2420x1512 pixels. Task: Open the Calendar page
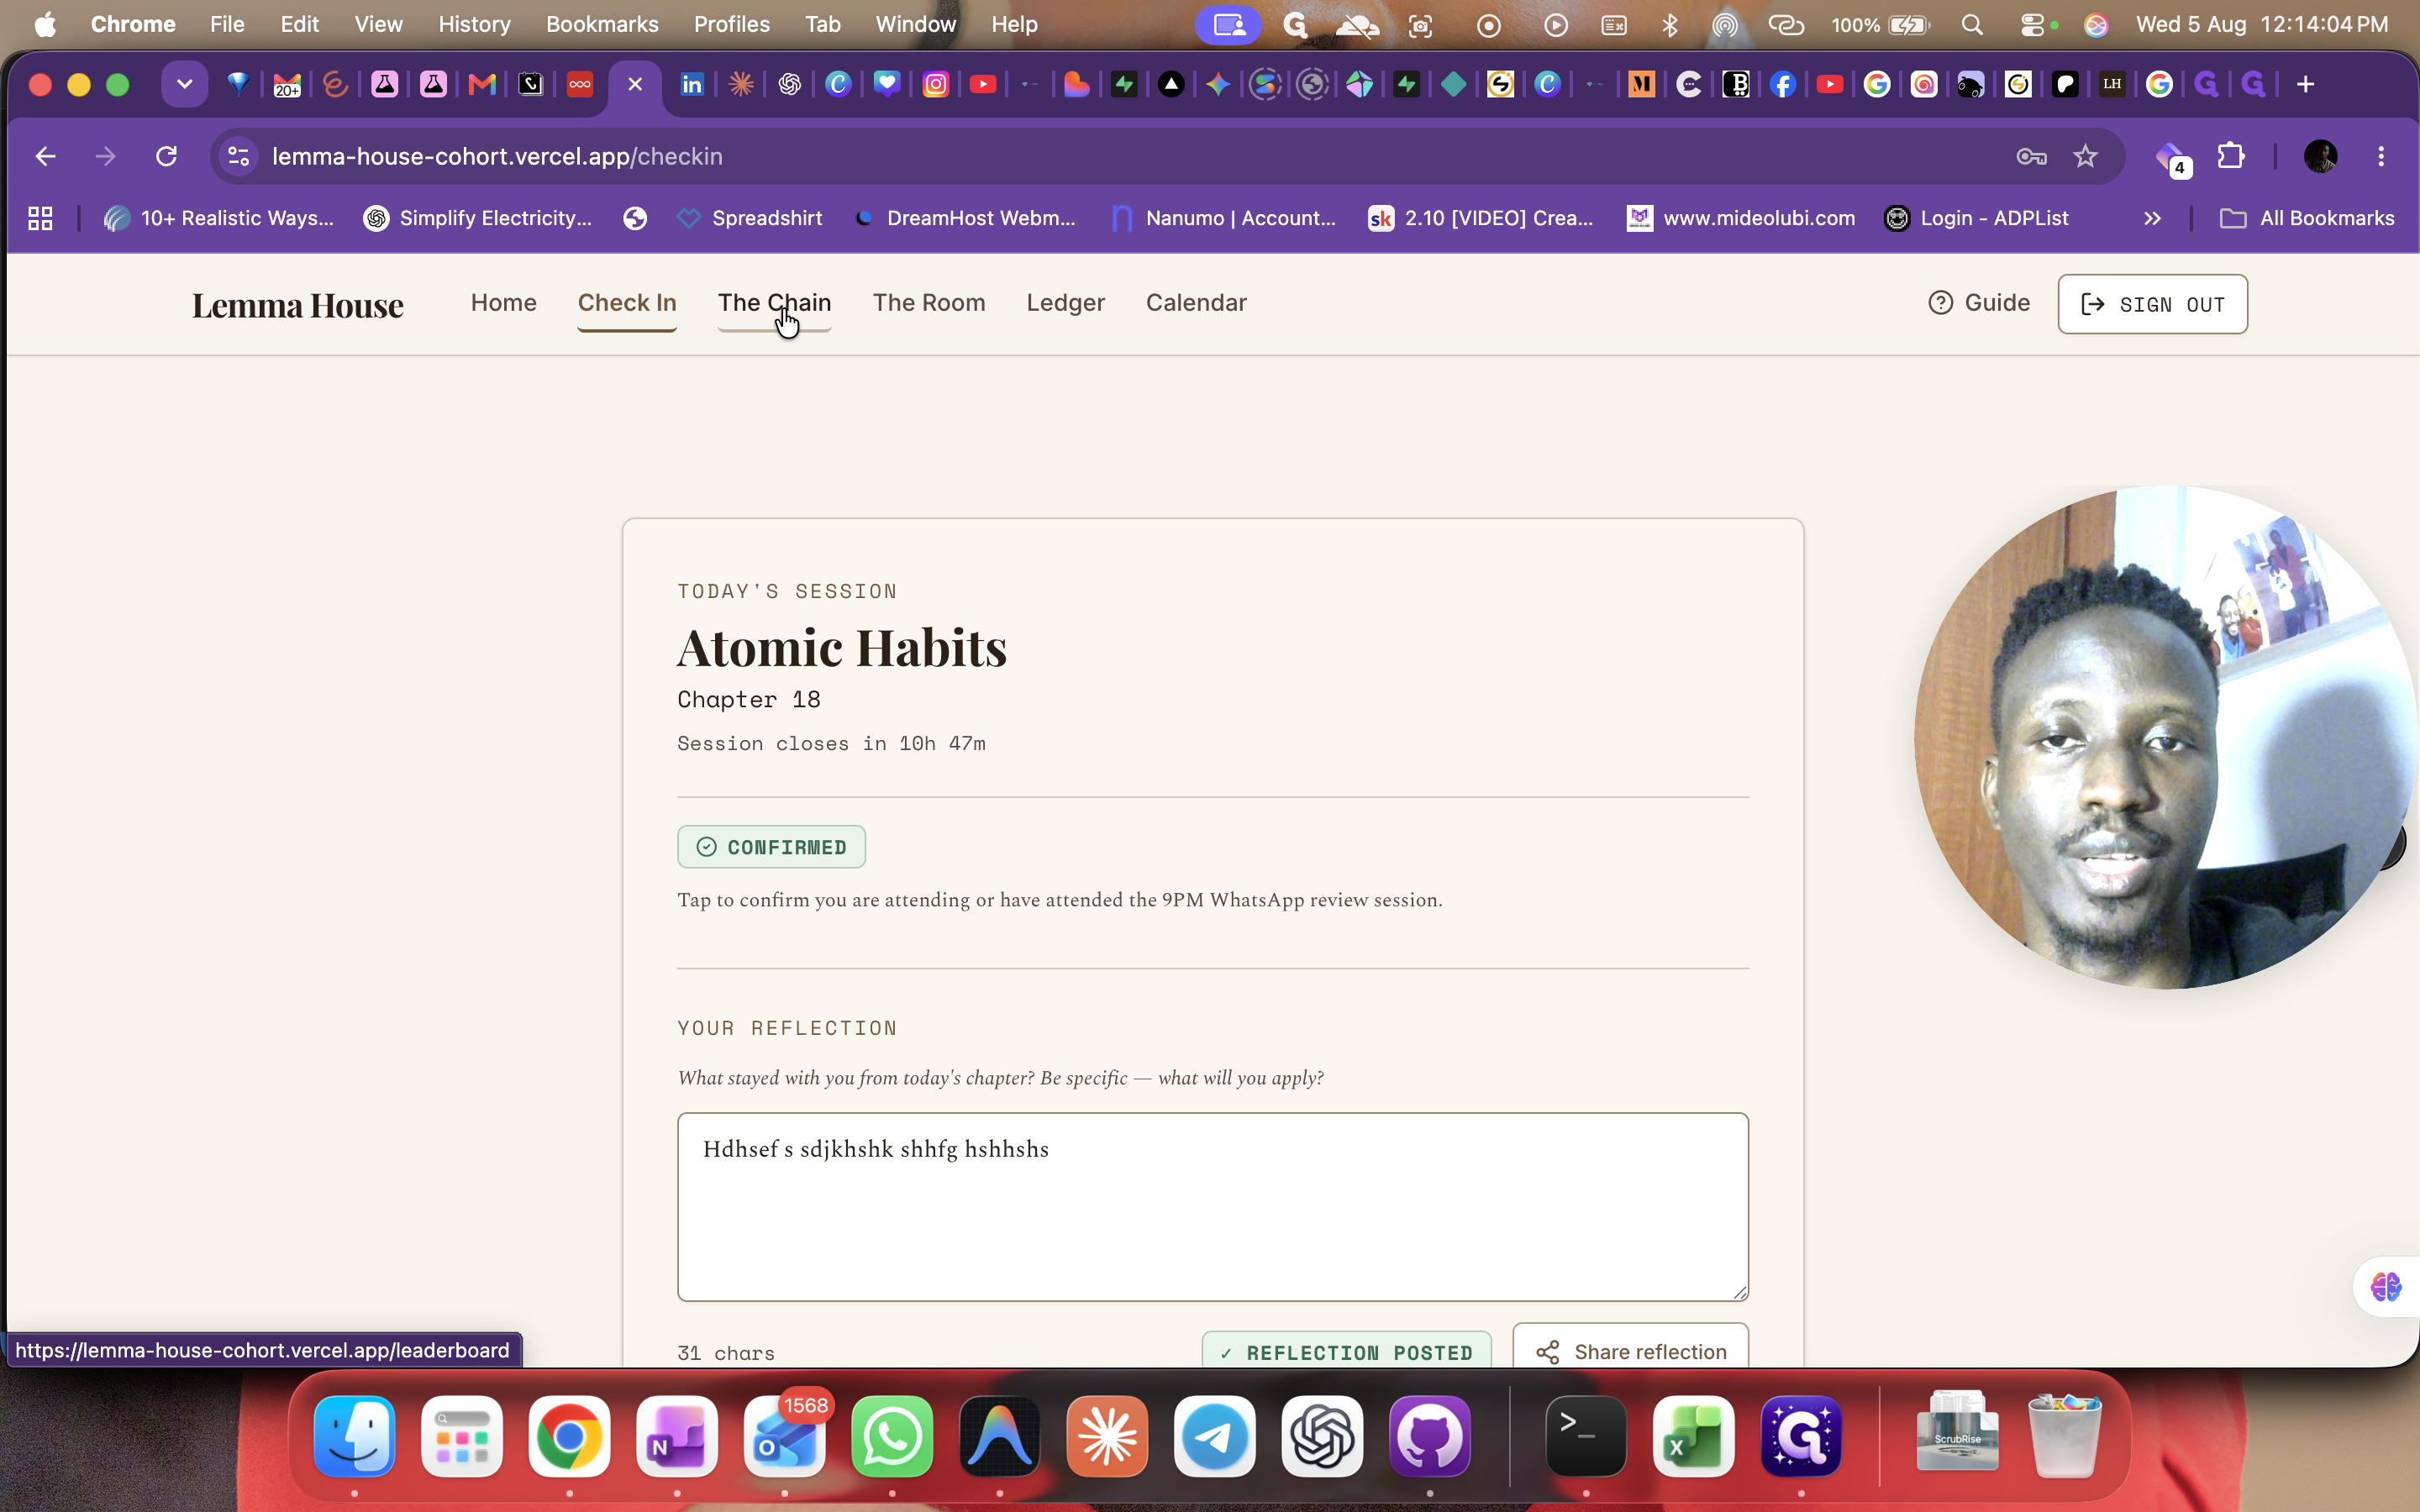click(1196, 303)
